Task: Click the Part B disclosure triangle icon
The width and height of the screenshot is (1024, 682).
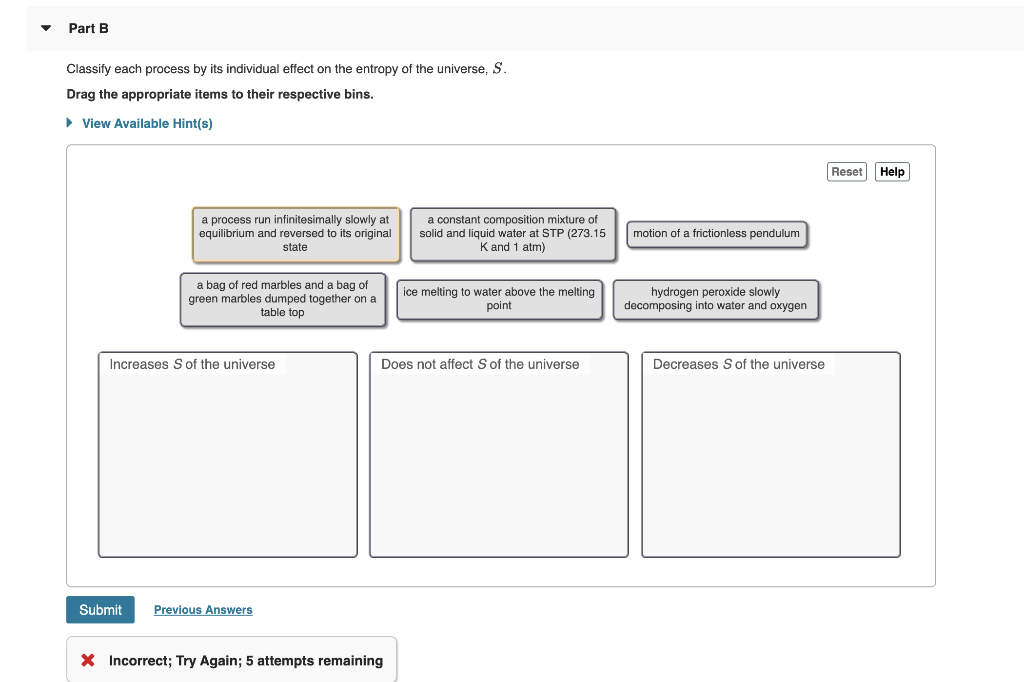Action: coord(45,28)
